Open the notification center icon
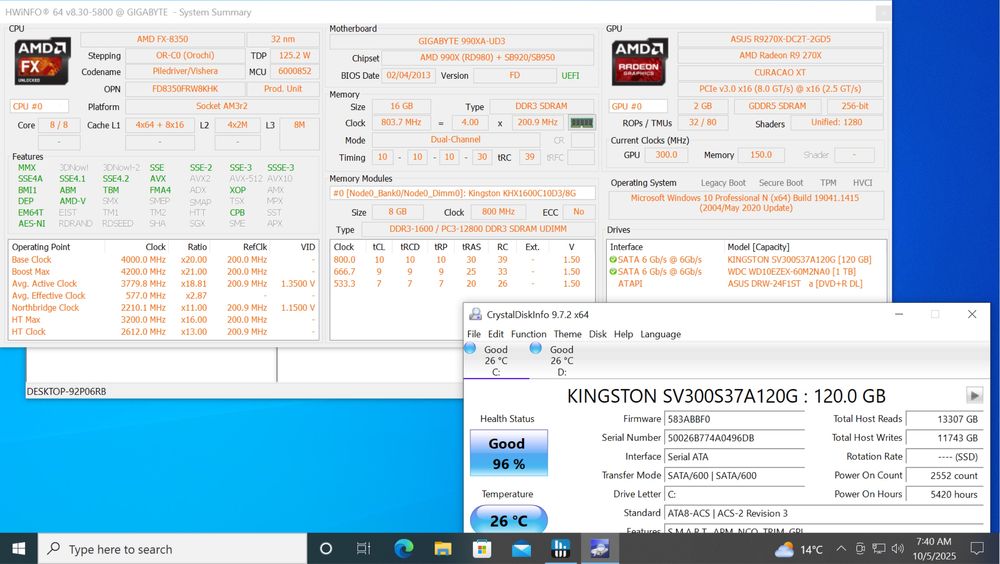The height and width of the screenshot is (564, 1000). coord(976,549)
